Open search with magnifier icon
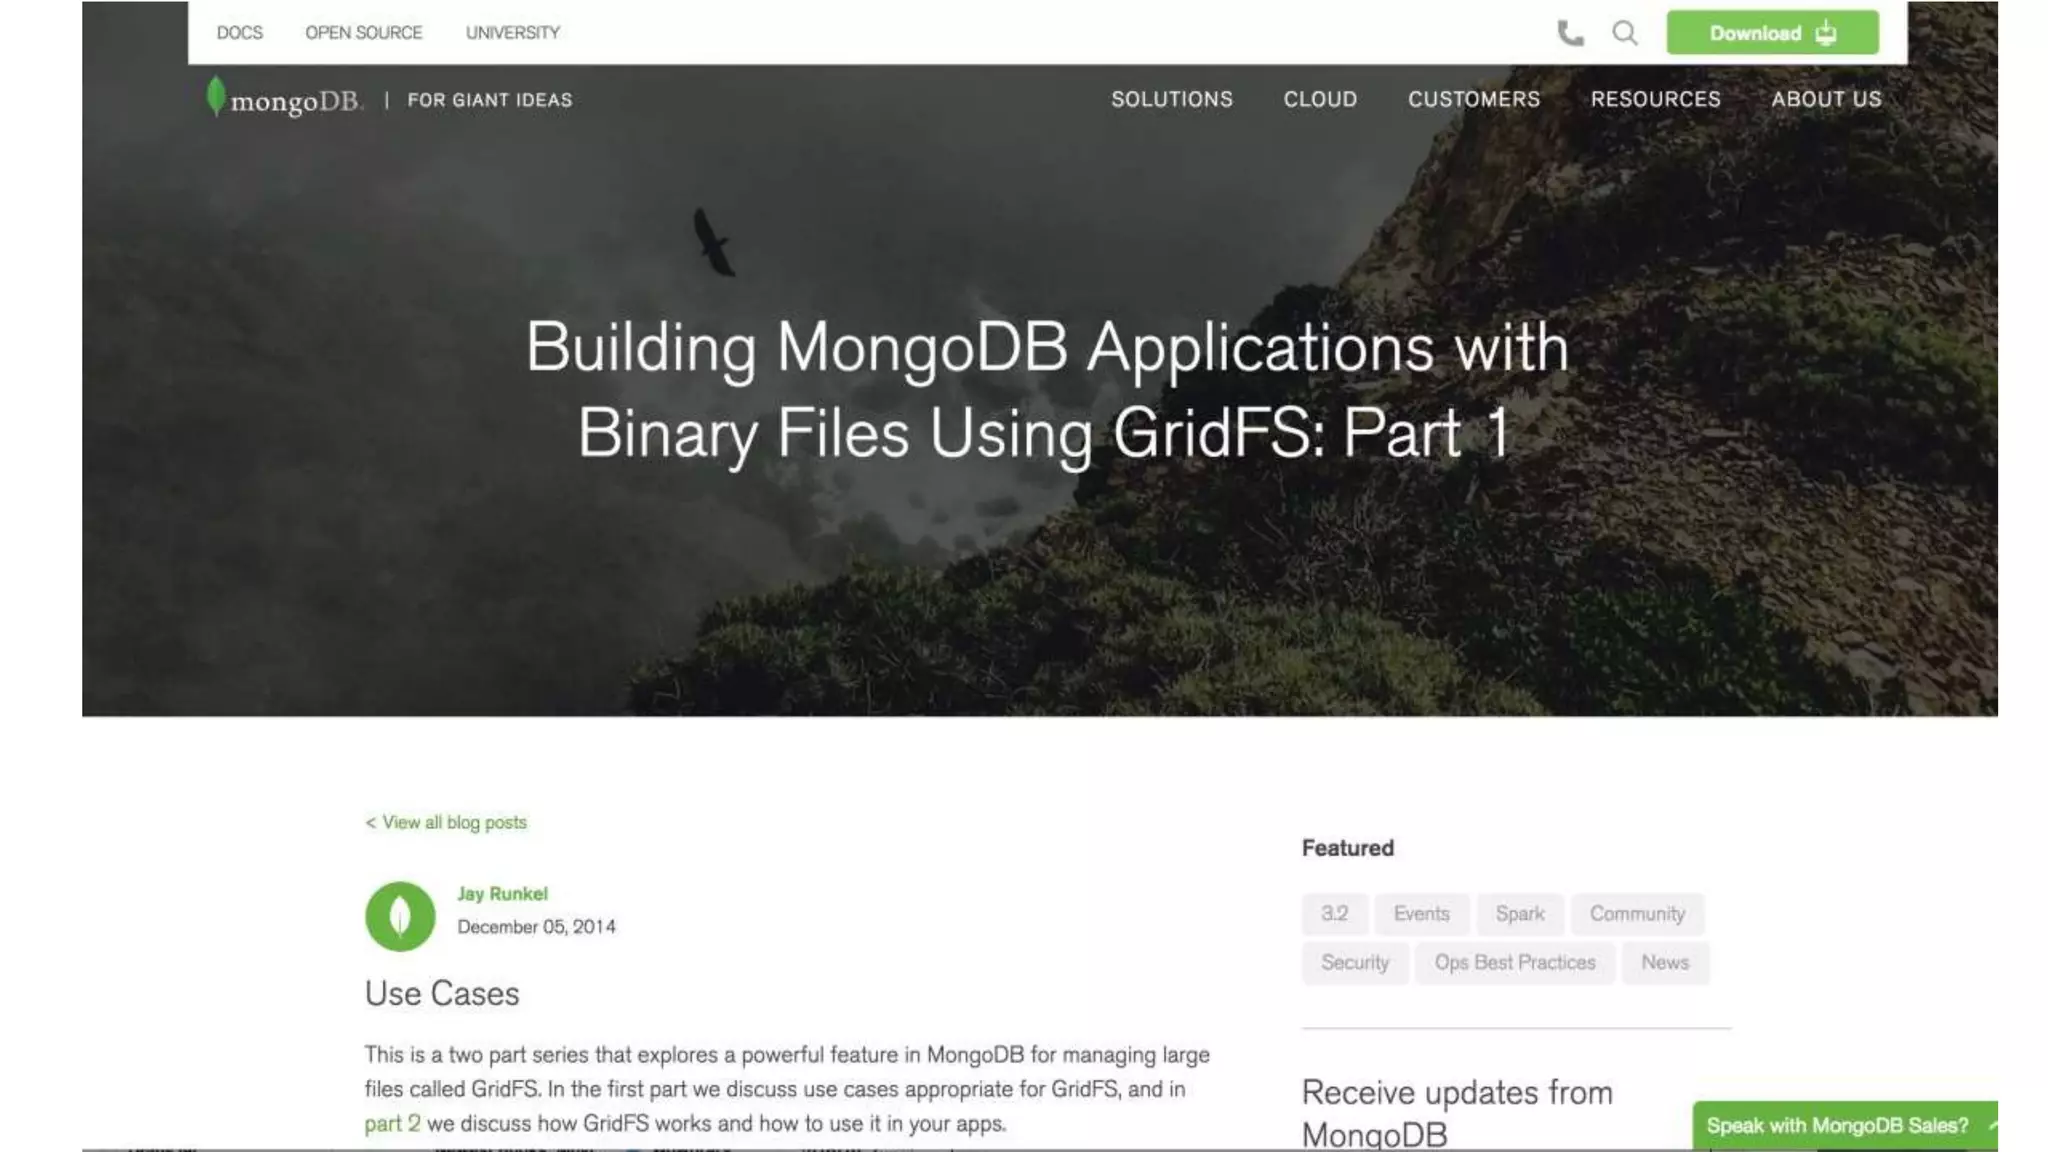 pyautogui.click(x=1625, y=33)
